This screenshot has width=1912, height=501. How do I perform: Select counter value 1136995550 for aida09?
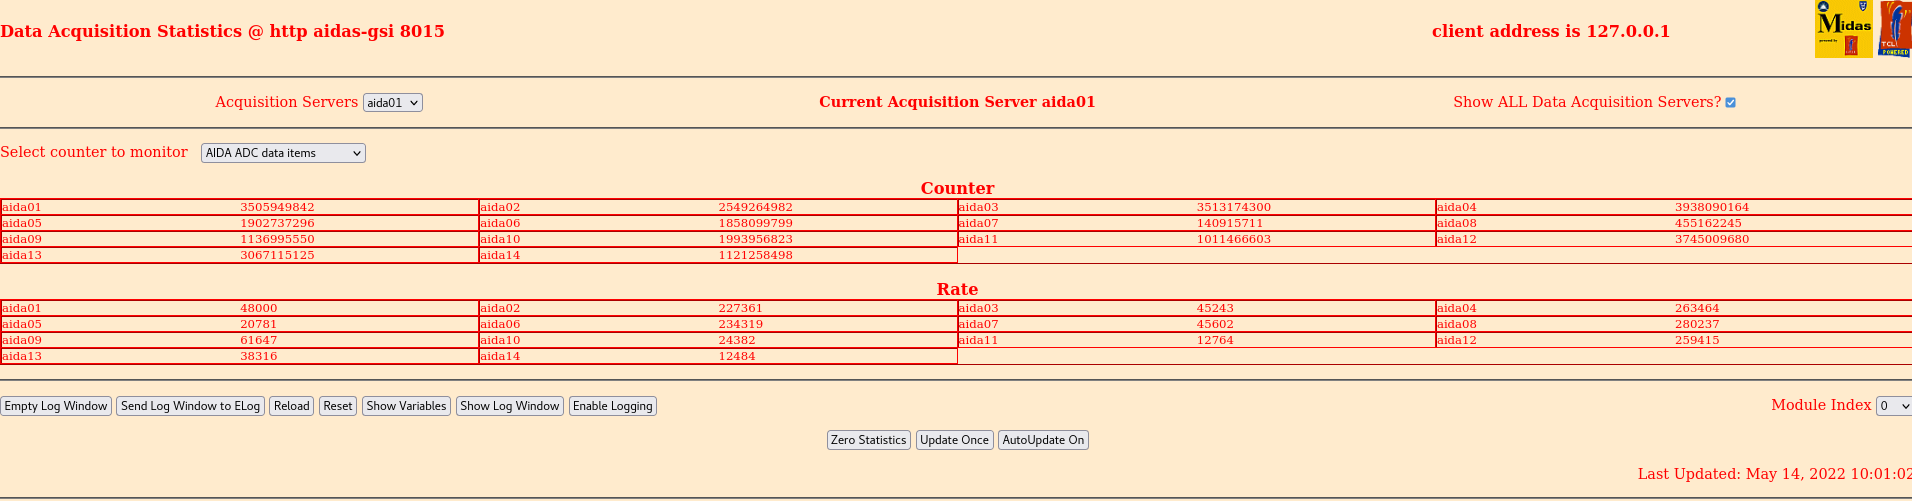tap(277, 240)
